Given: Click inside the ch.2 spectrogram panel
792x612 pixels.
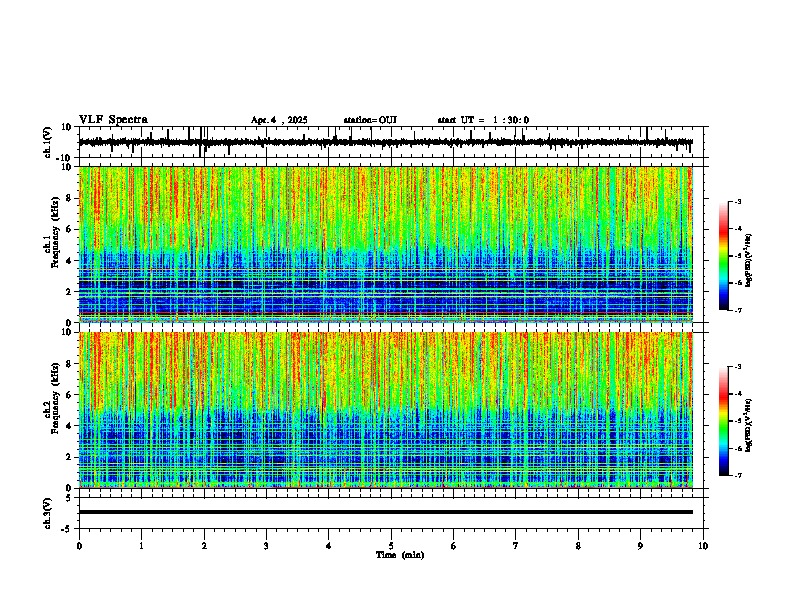Looking at the screenshot, I should coord(385,410).
